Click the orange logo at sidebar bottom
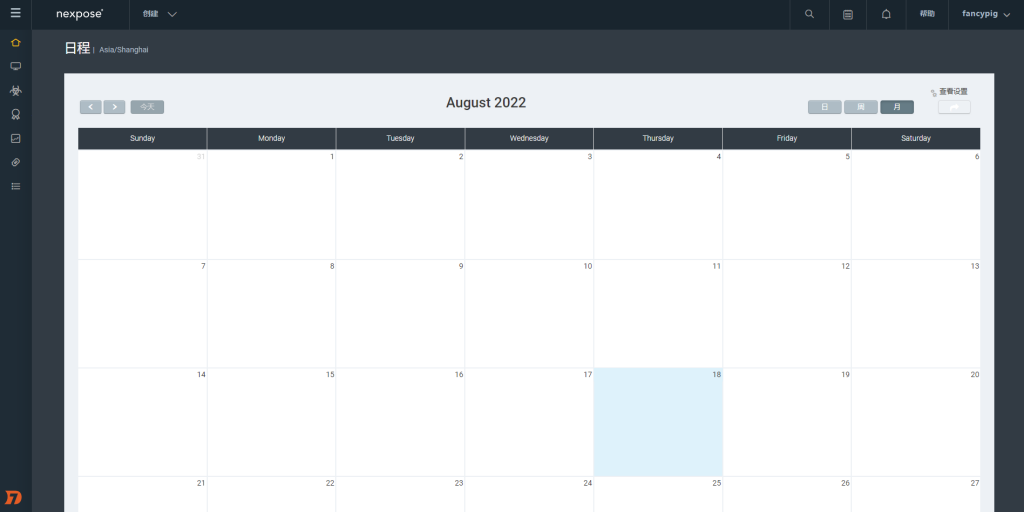This screenshot has height=512, width=1024. [14, 498]
